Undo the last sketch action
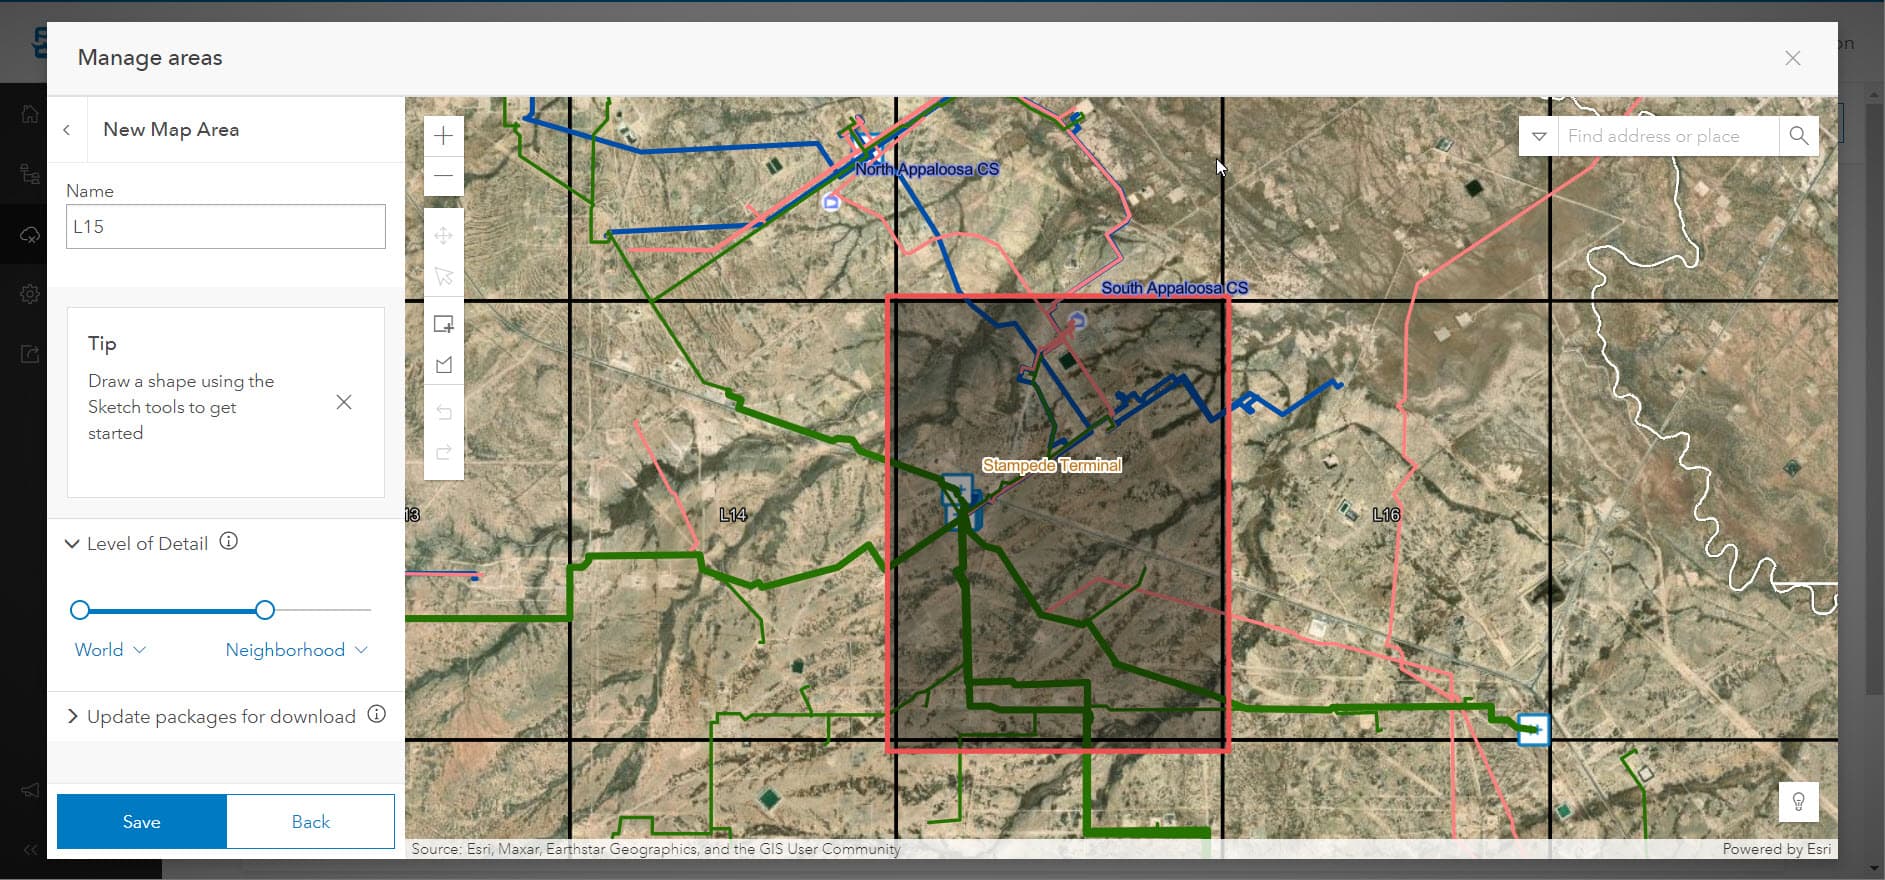 click(x=444, y=412)
